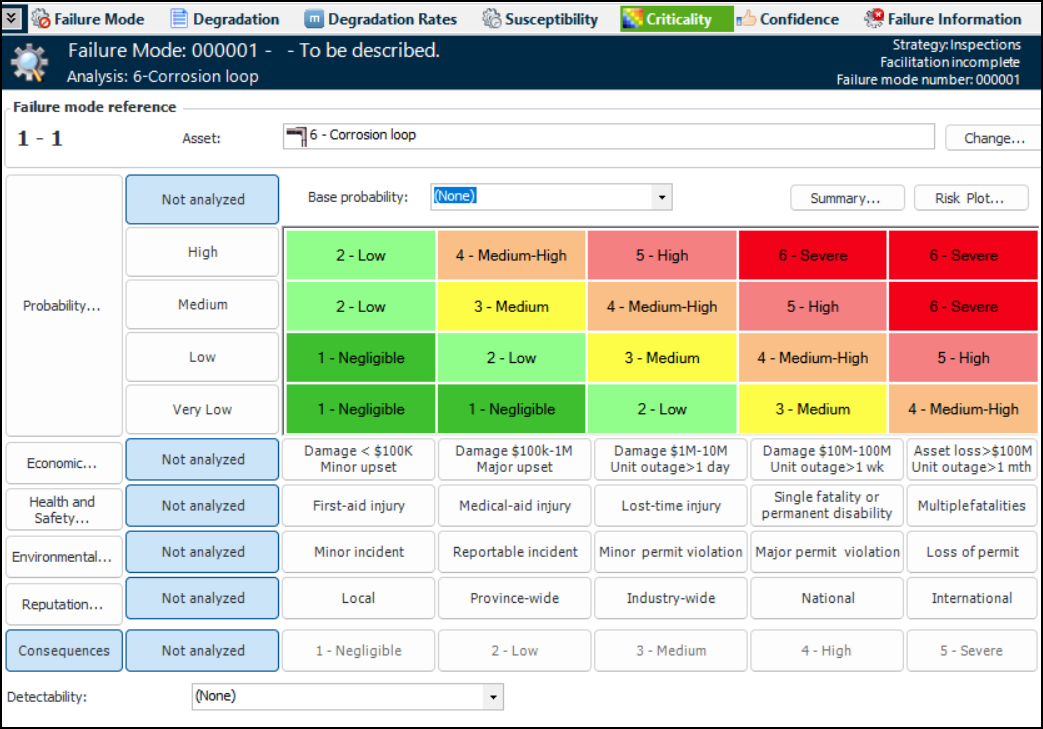
Task: Click the Confidence thumbs-up icon
Action: 746,18
